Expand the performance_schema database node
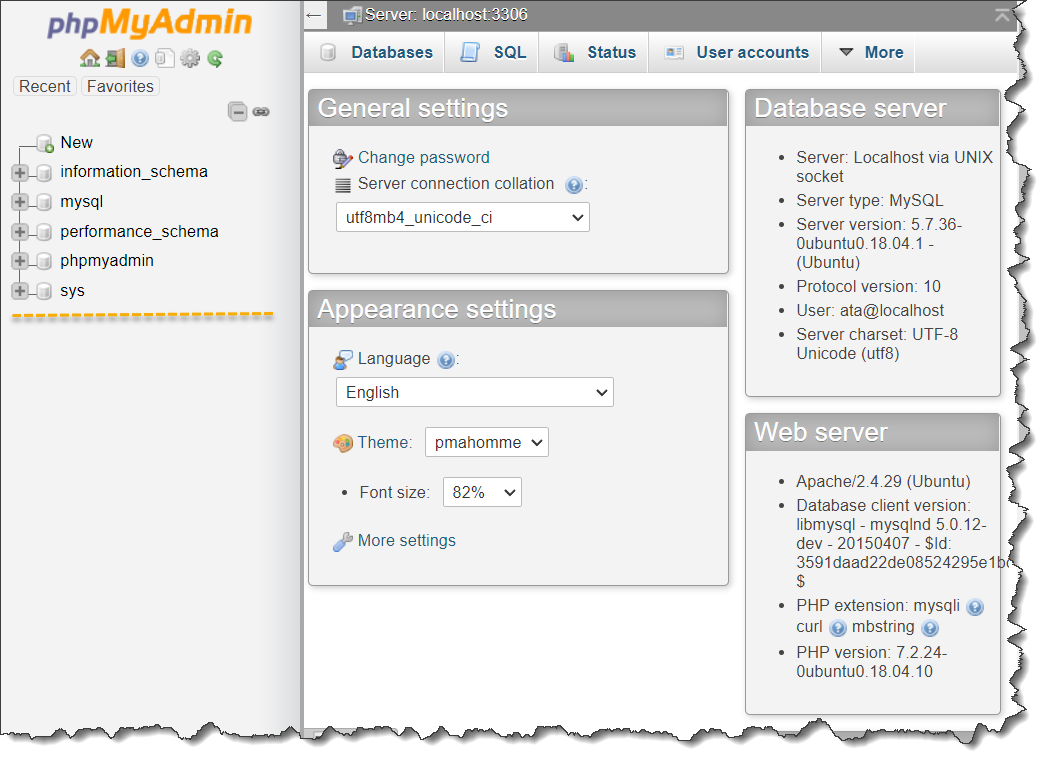 (19, 232)
